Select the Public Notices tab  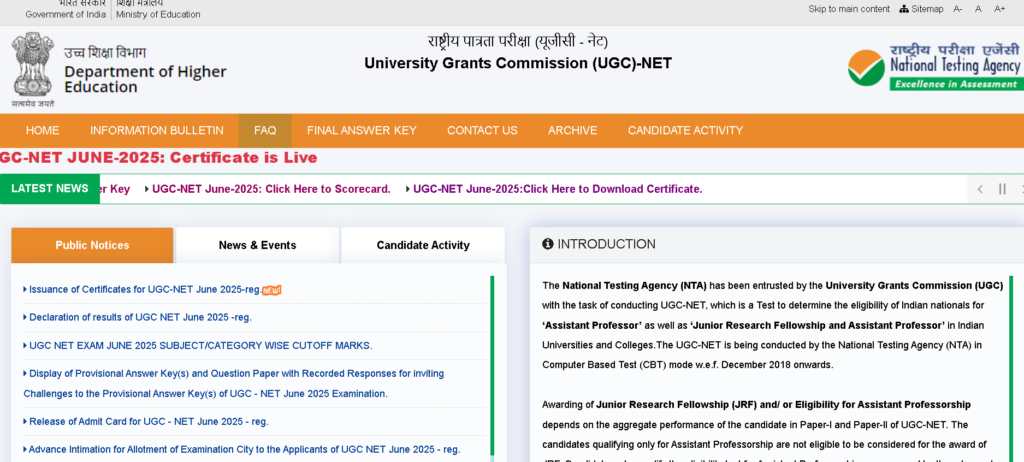[x=92, y=245]
